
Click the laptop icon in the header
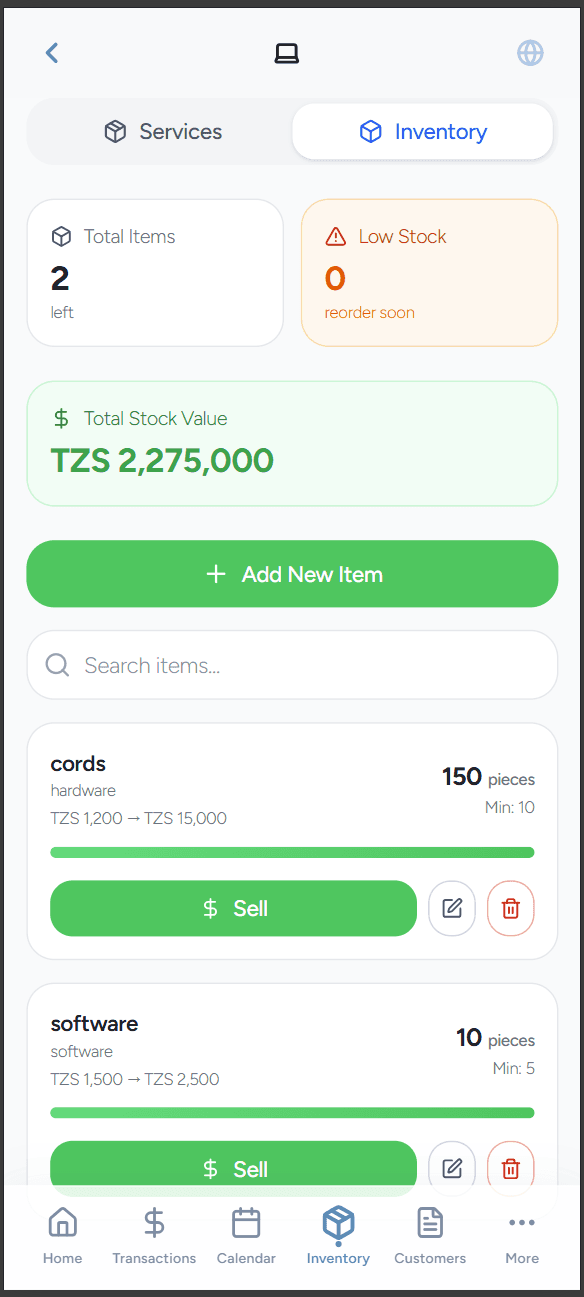tap(286, 53)
